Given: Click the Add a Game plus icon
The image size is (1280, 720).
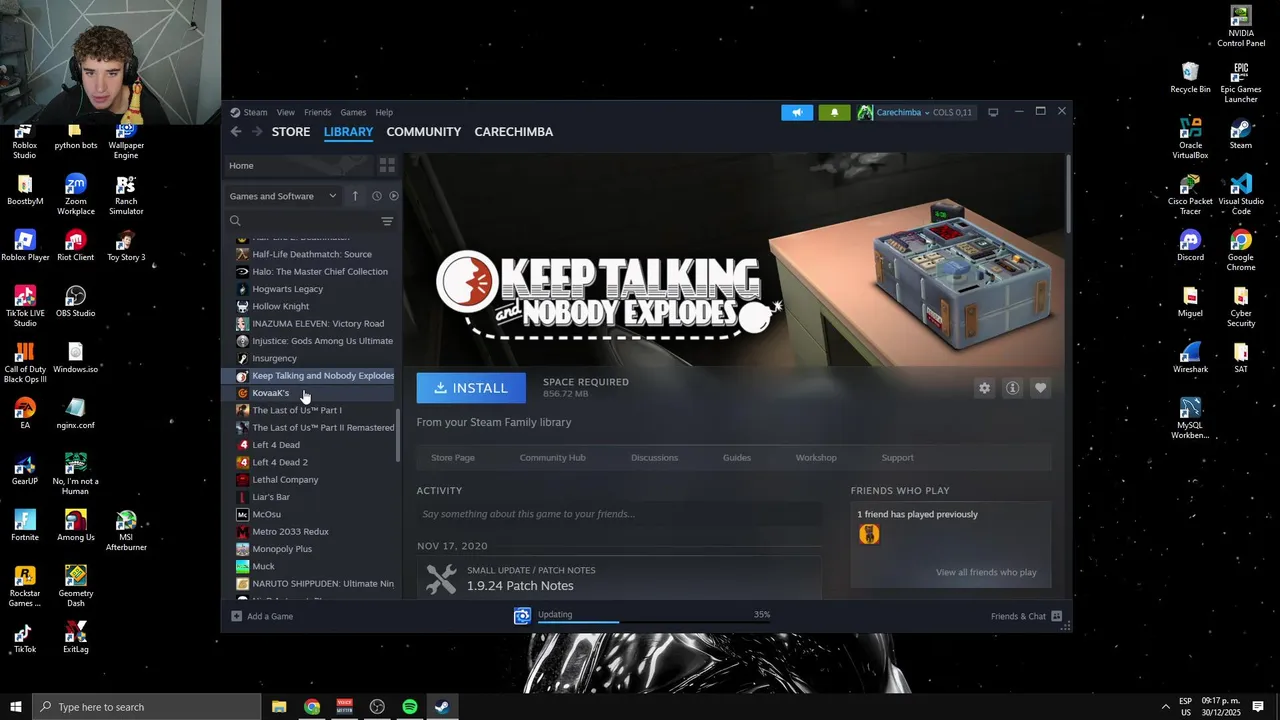Looking at the screenshot, I should 237,616.
